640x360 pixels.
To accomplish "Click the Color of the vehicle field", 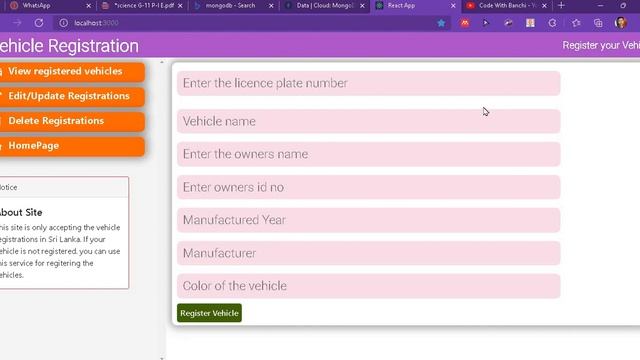I will pos(369,286).
